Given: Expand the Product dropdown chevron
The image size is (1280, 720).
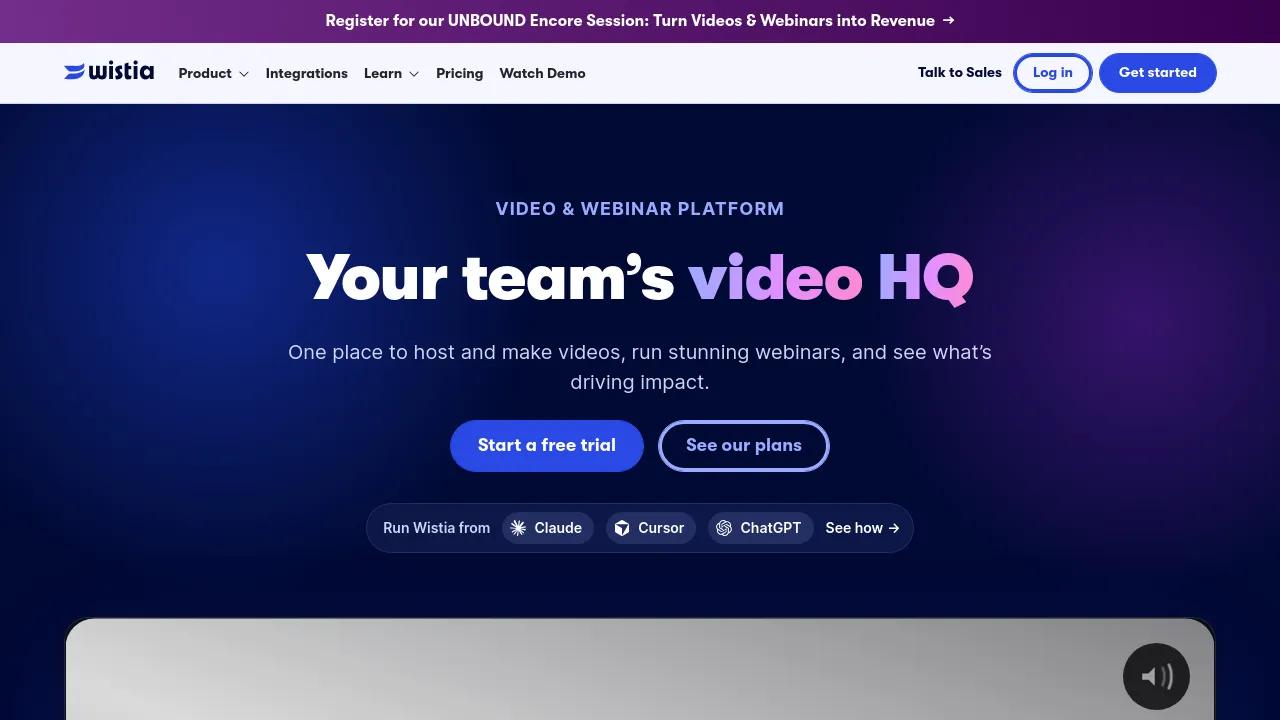Looking at the screenshot, I should (243, 74).
